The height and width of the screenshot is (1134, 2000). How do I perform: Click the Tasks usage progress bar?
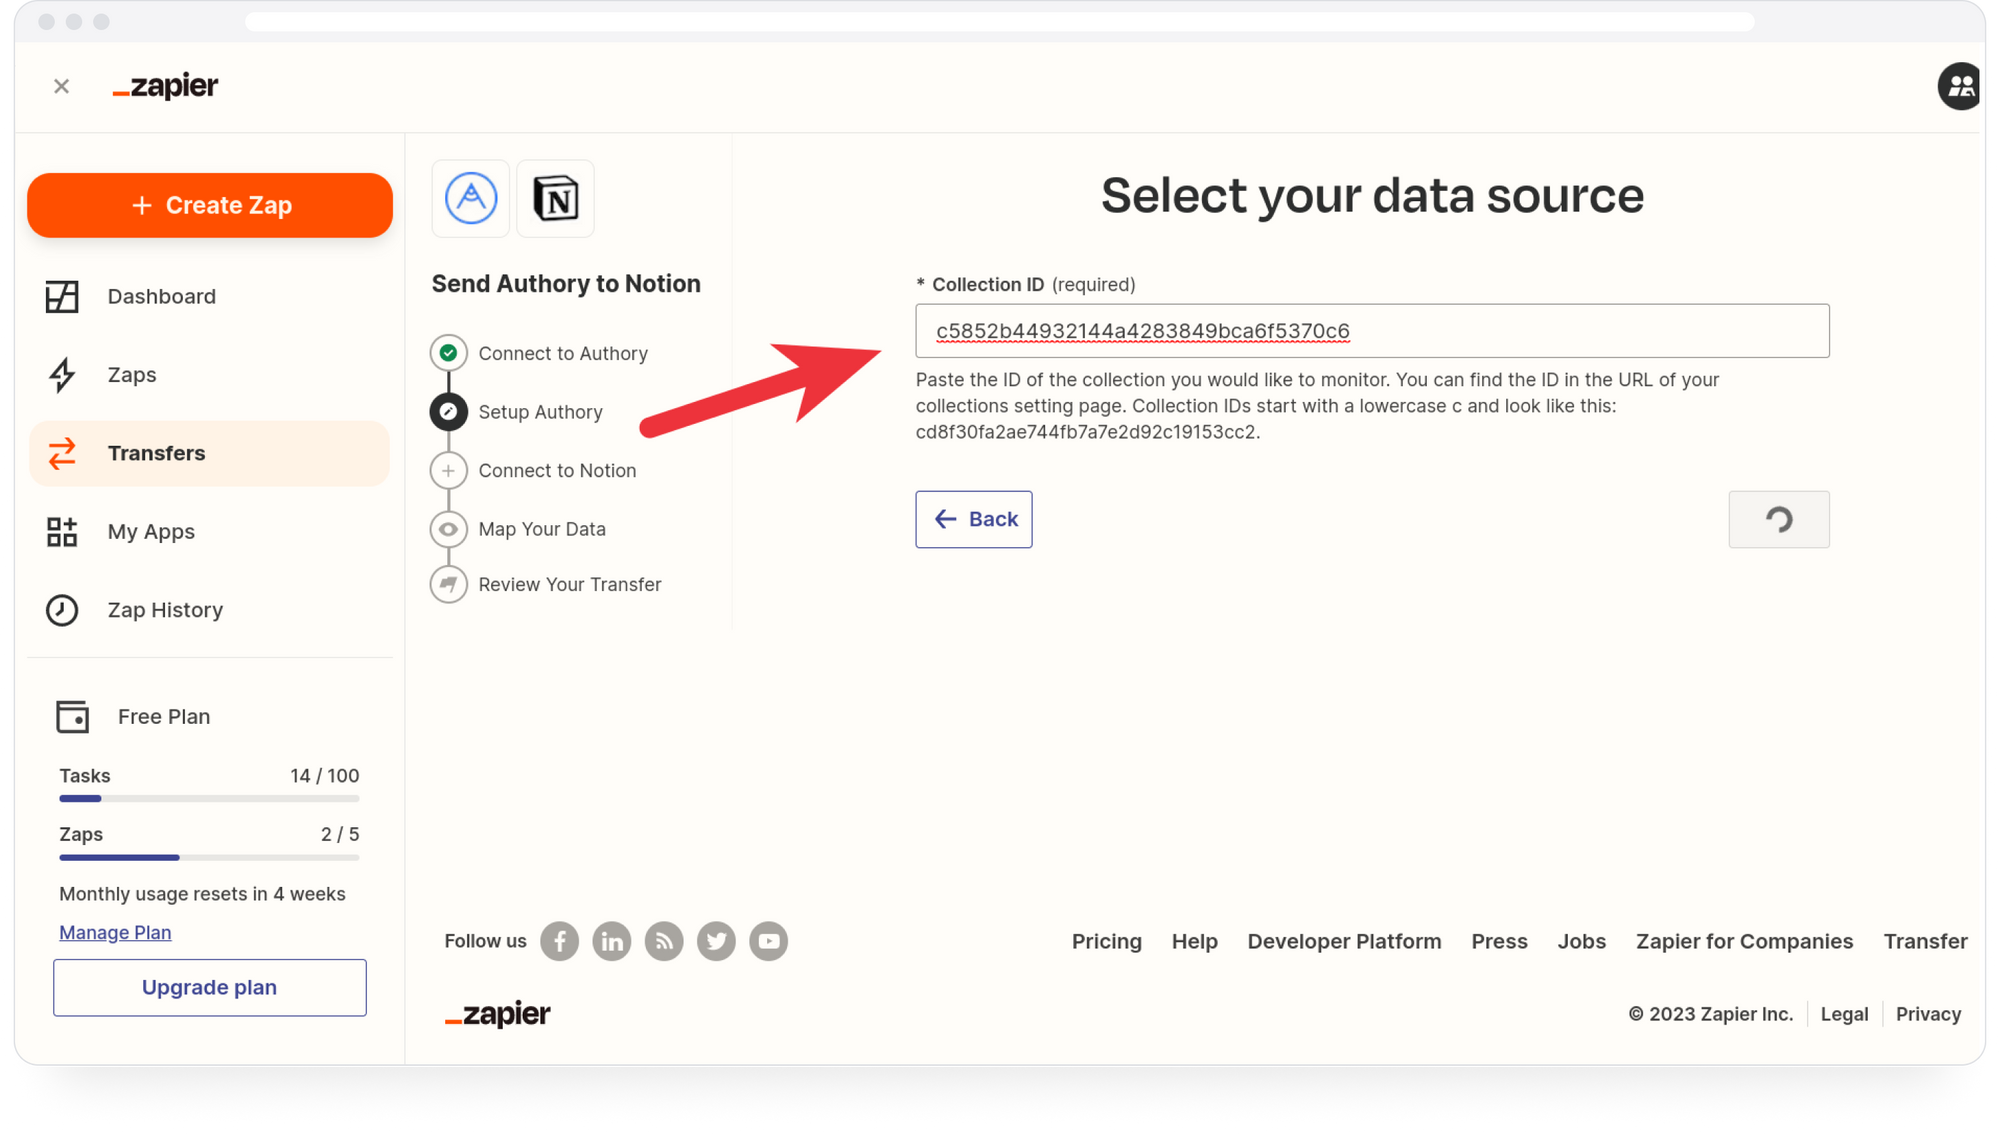pyautogui.click(x=209, y=799)
